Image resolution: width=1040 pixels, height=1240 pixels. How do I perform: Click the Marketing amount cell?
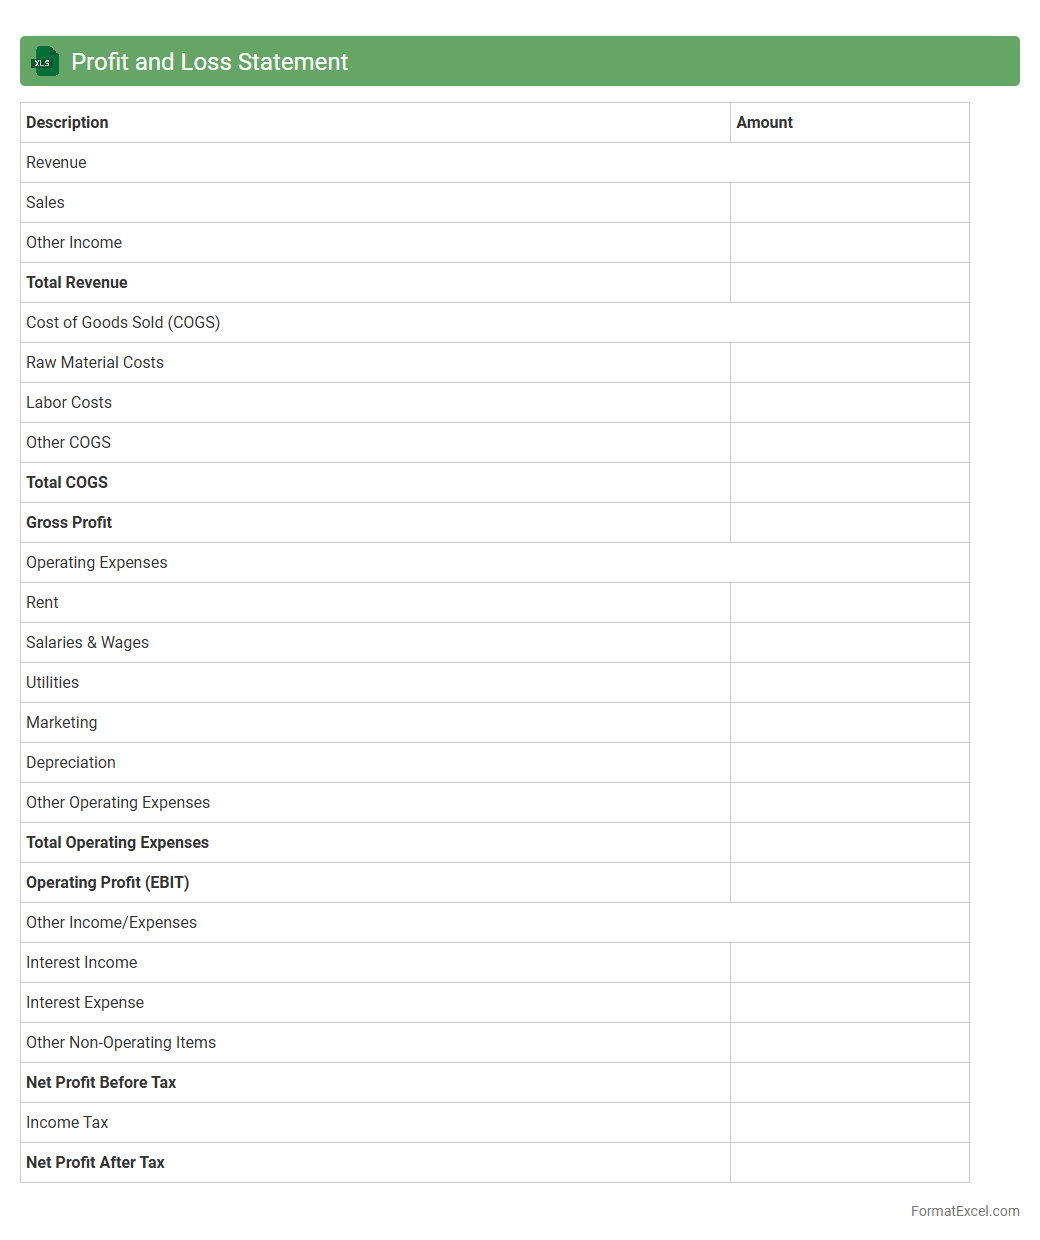pos(849,722)
